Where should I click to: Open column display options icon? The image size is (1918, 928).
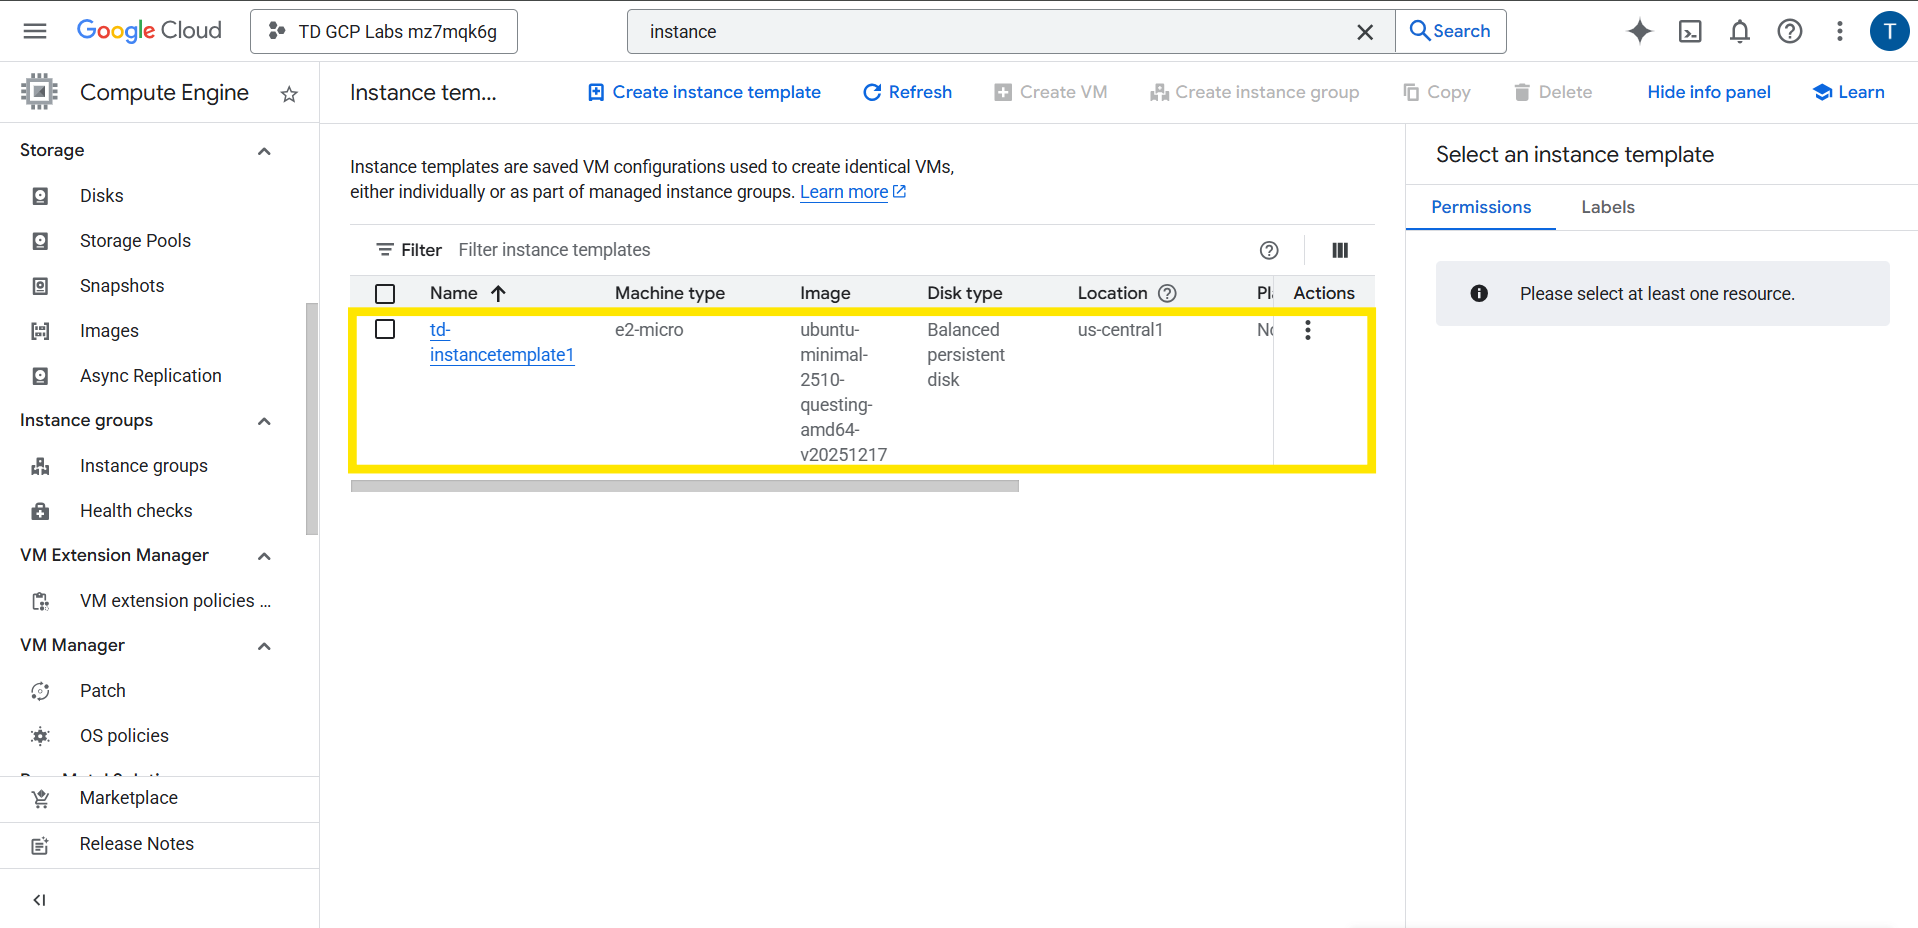(x=1340, y=250)
